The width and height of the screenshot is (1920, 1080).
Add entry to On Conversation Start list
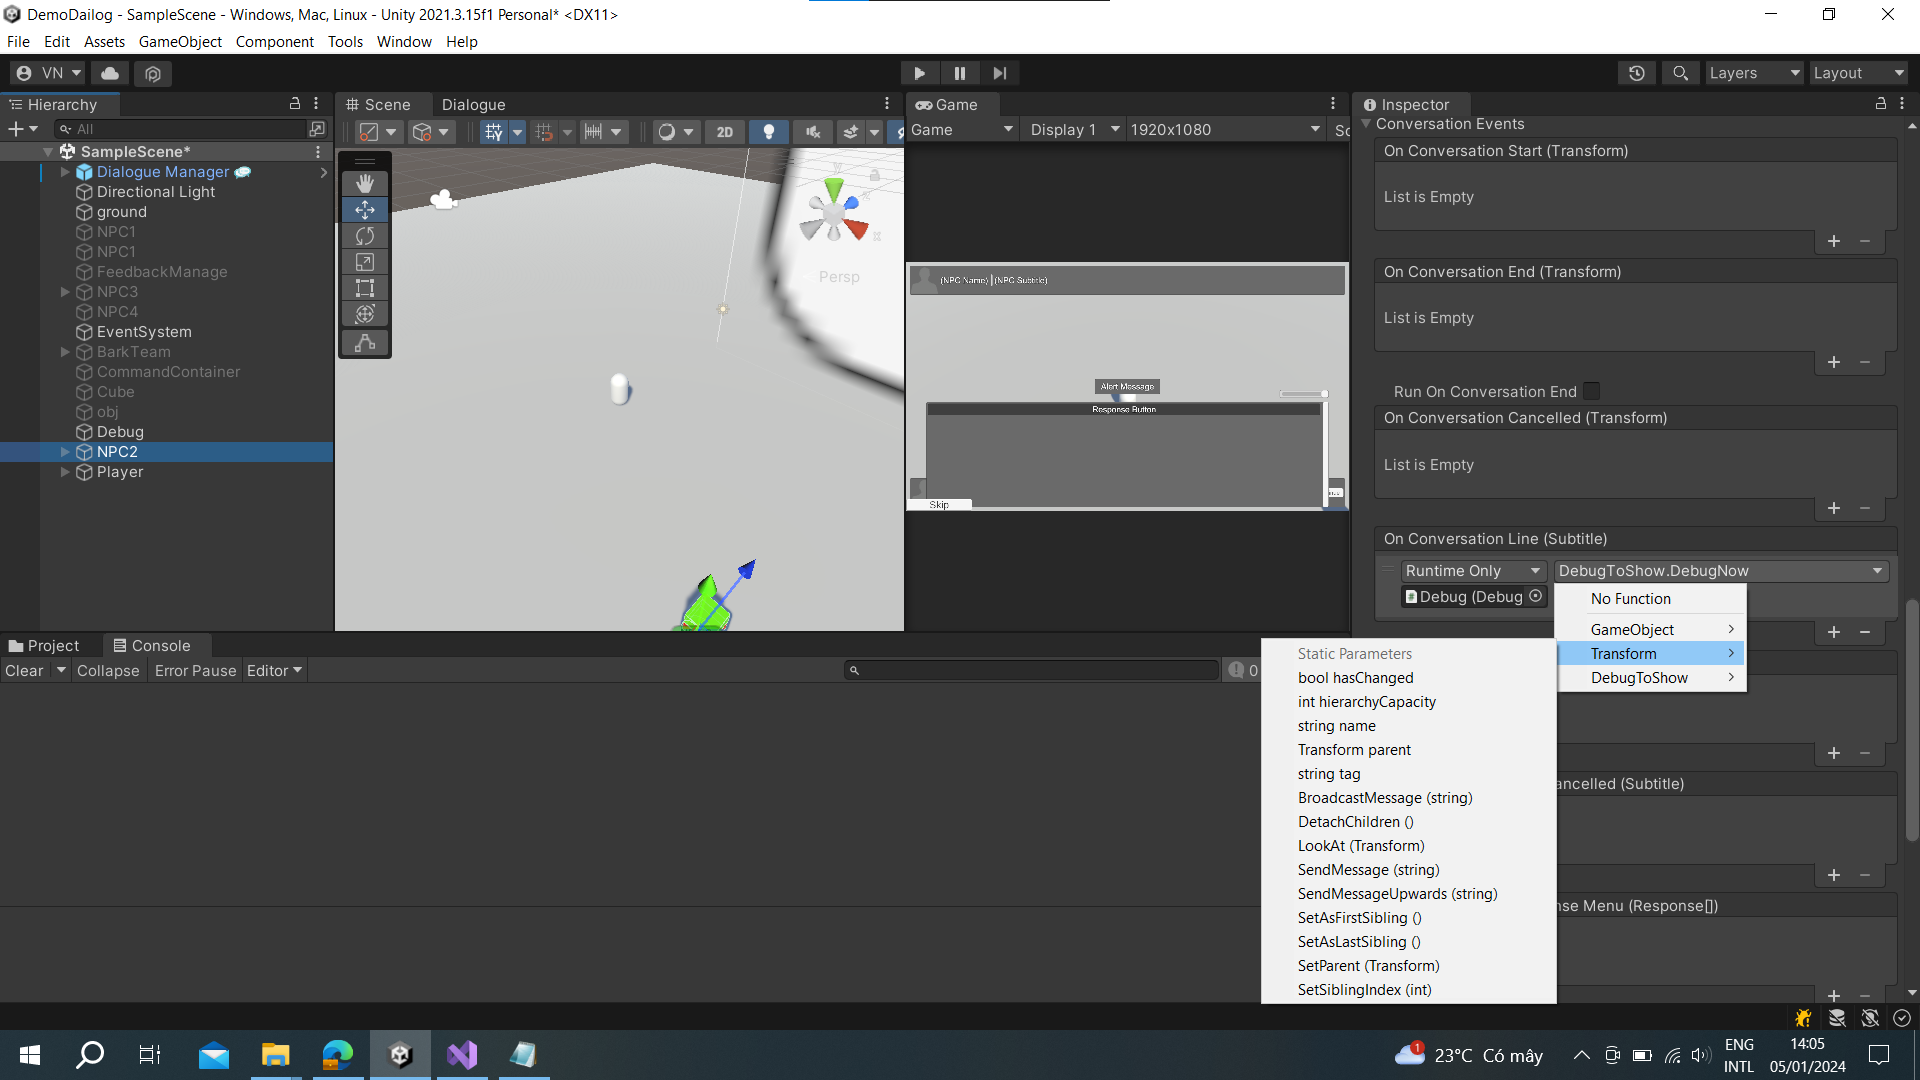pos(1834,241)
